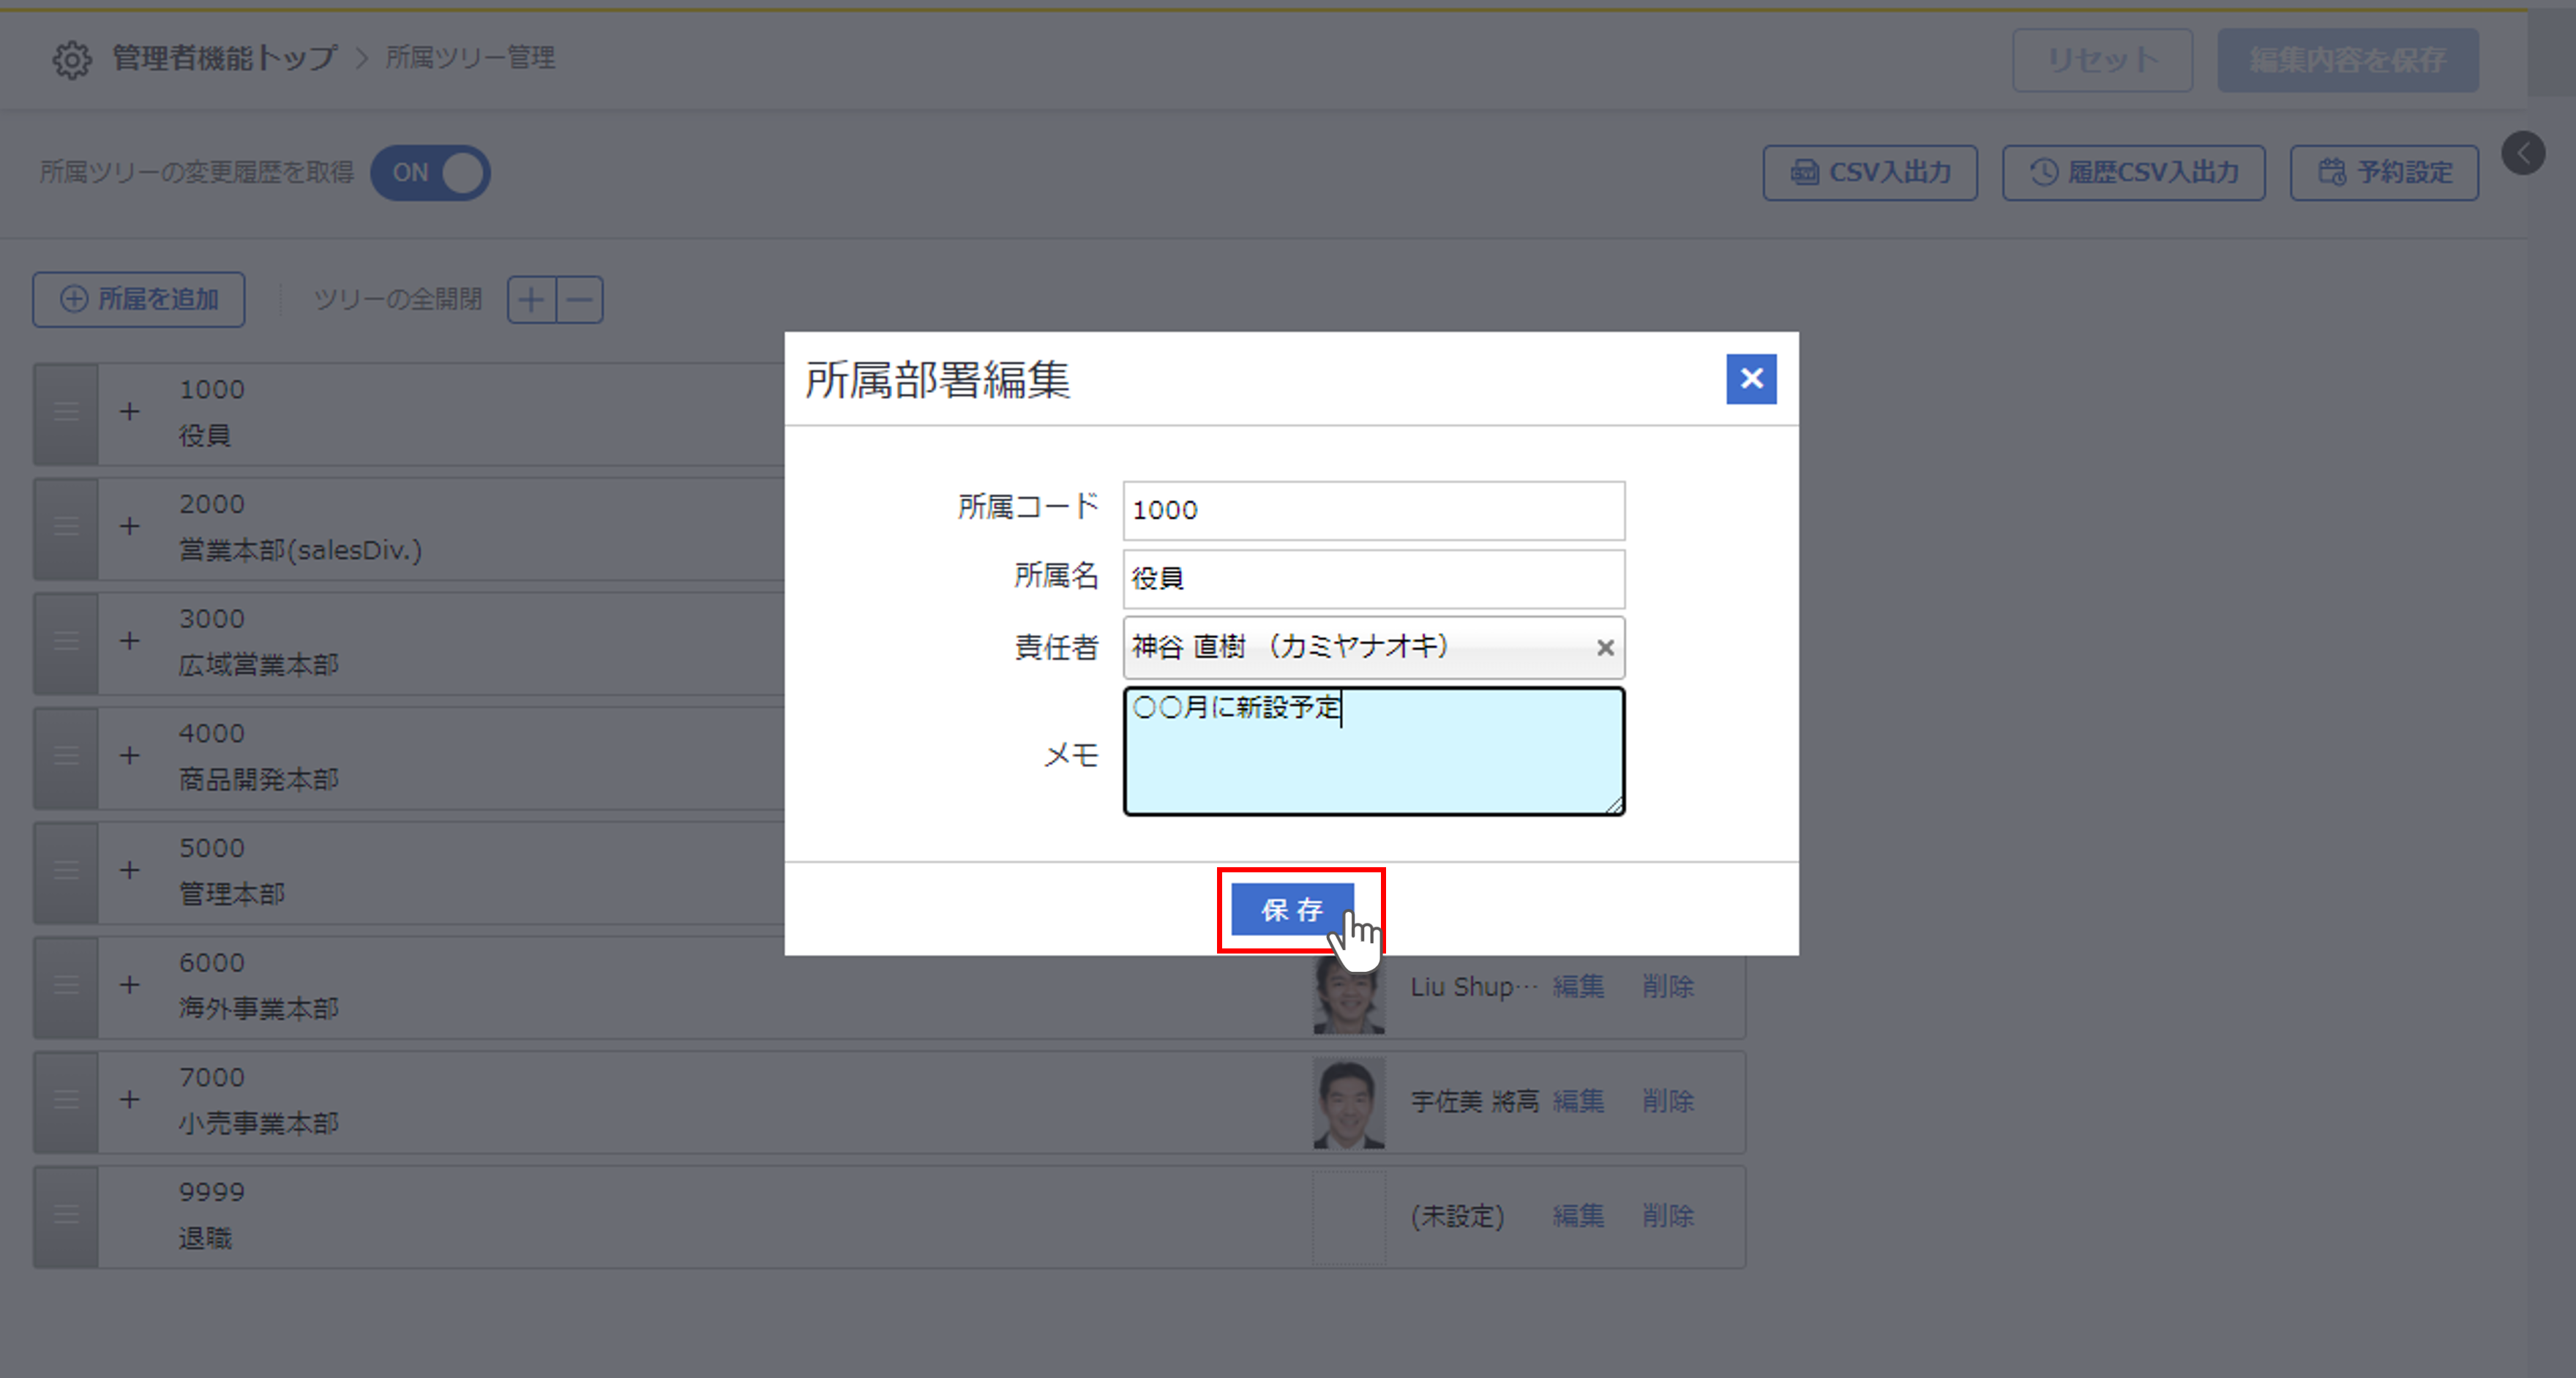Click the 所属を追加 button
The image size is (2576, 1378).
tap(138, 299)
